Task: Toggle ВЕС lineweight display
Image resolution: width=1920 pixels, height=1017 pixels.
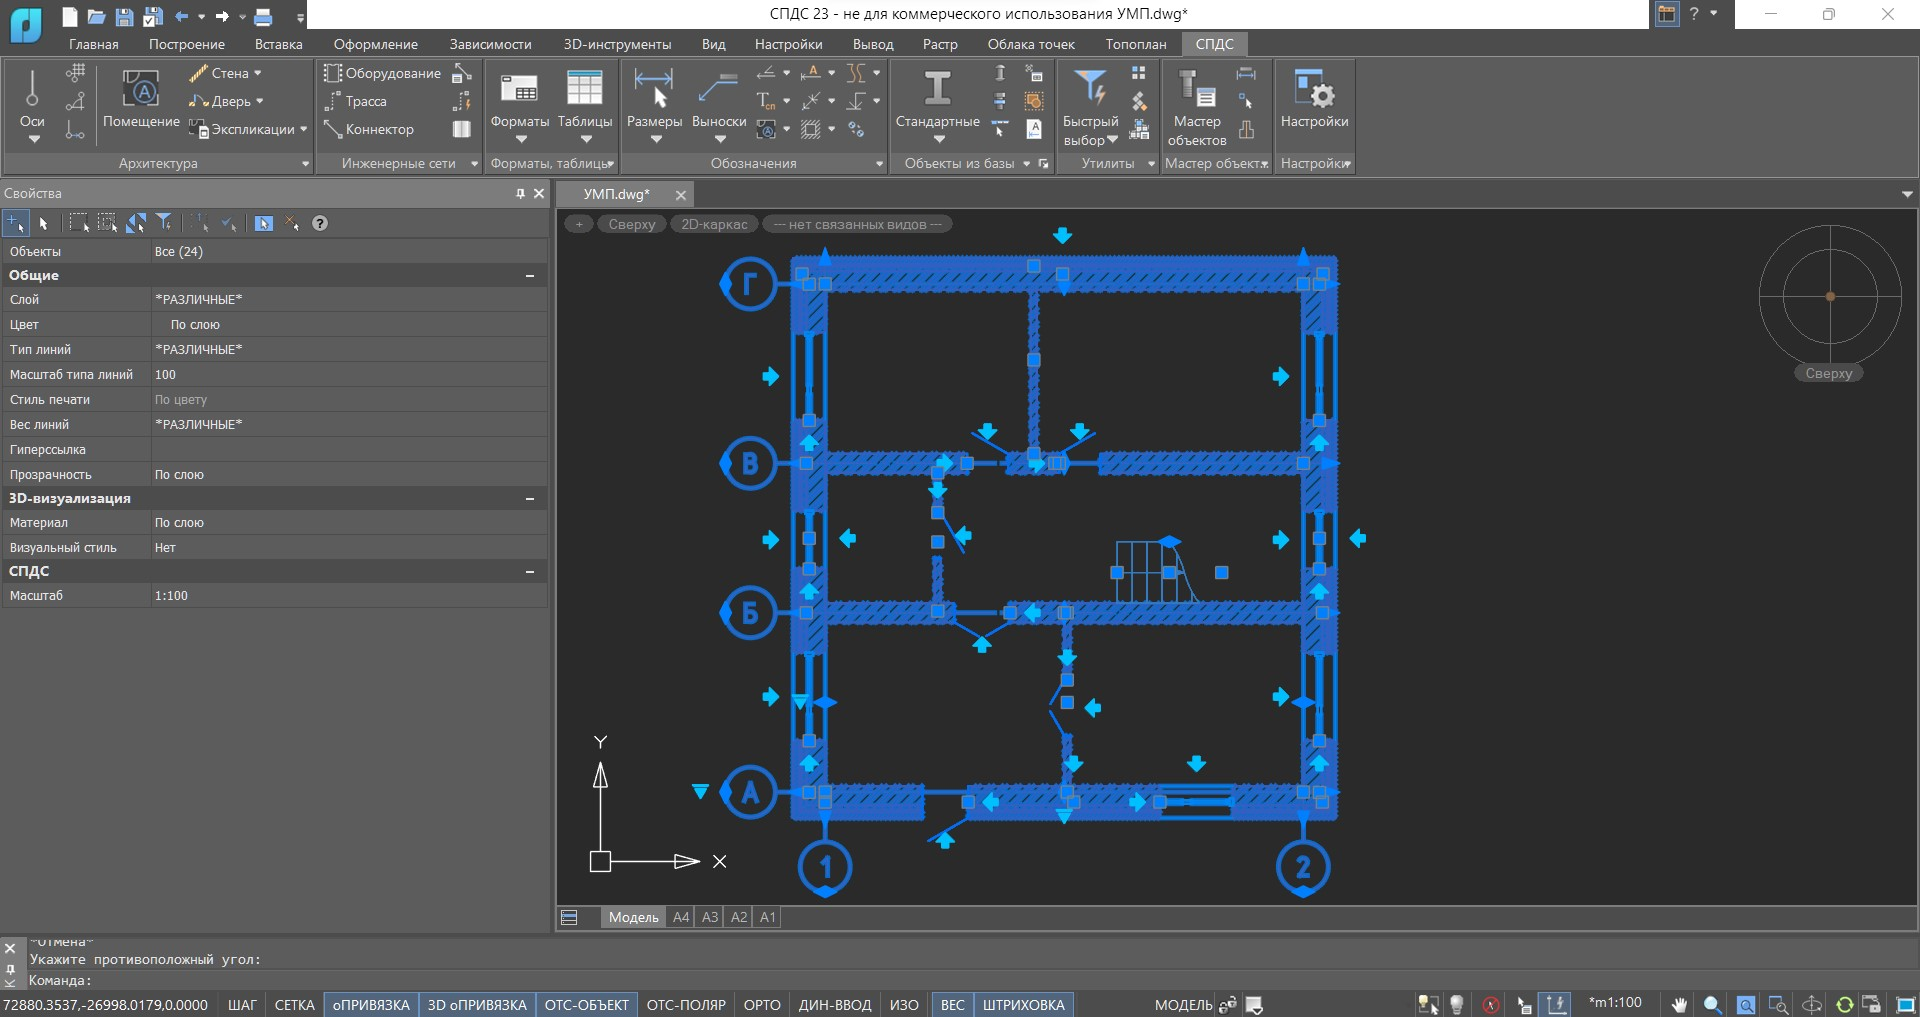Action: point(952,1005)
